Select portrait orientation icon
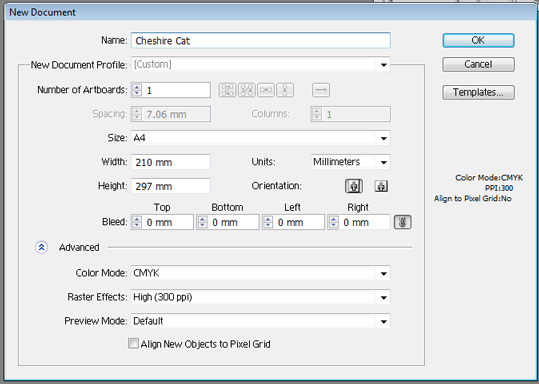Viewport: 539px width, 384px height. click(x=354, y=186)
